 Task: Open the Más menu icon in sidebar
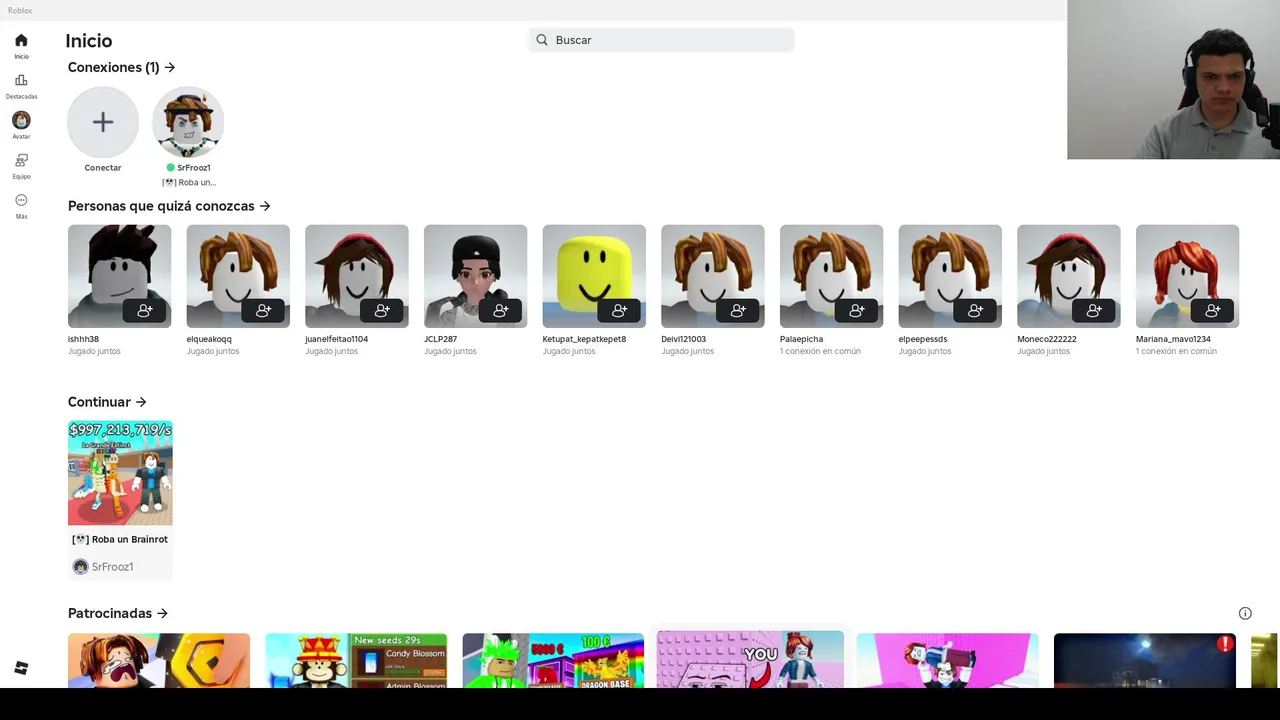click(21, 200)
